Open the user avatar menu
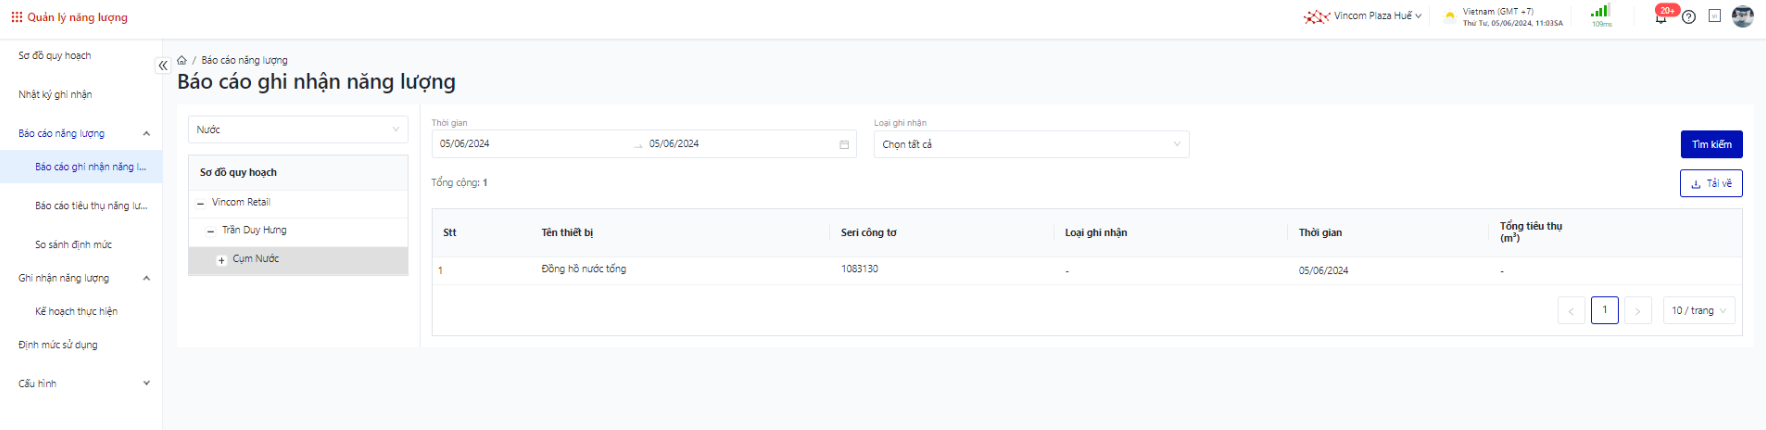The image size is (1766, 430). pos(1743,16)
